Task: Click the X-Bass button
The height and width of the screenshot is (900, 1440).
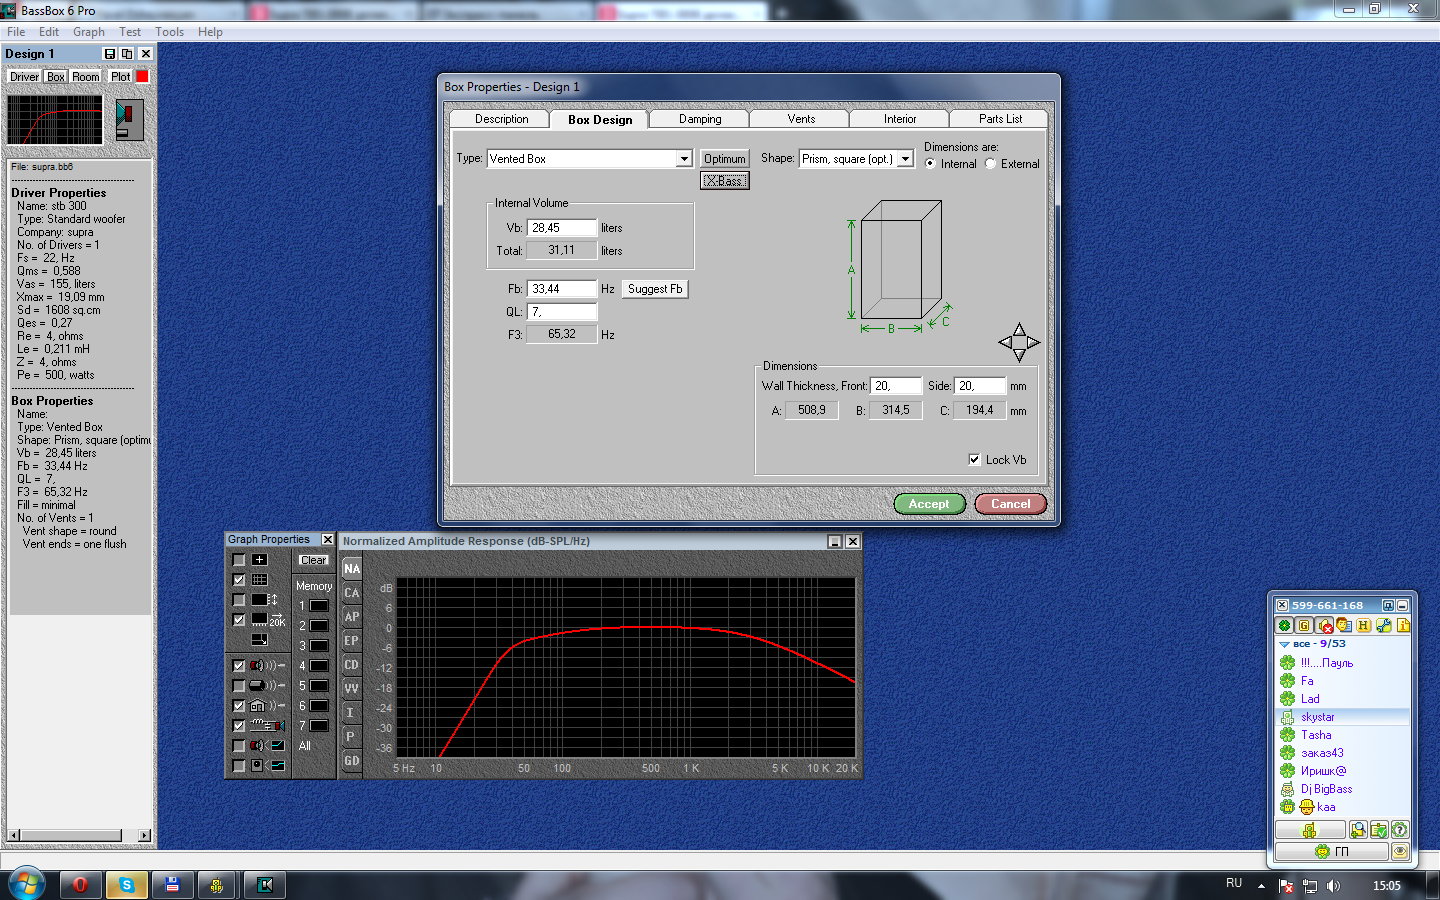Action: coord(724,181)
